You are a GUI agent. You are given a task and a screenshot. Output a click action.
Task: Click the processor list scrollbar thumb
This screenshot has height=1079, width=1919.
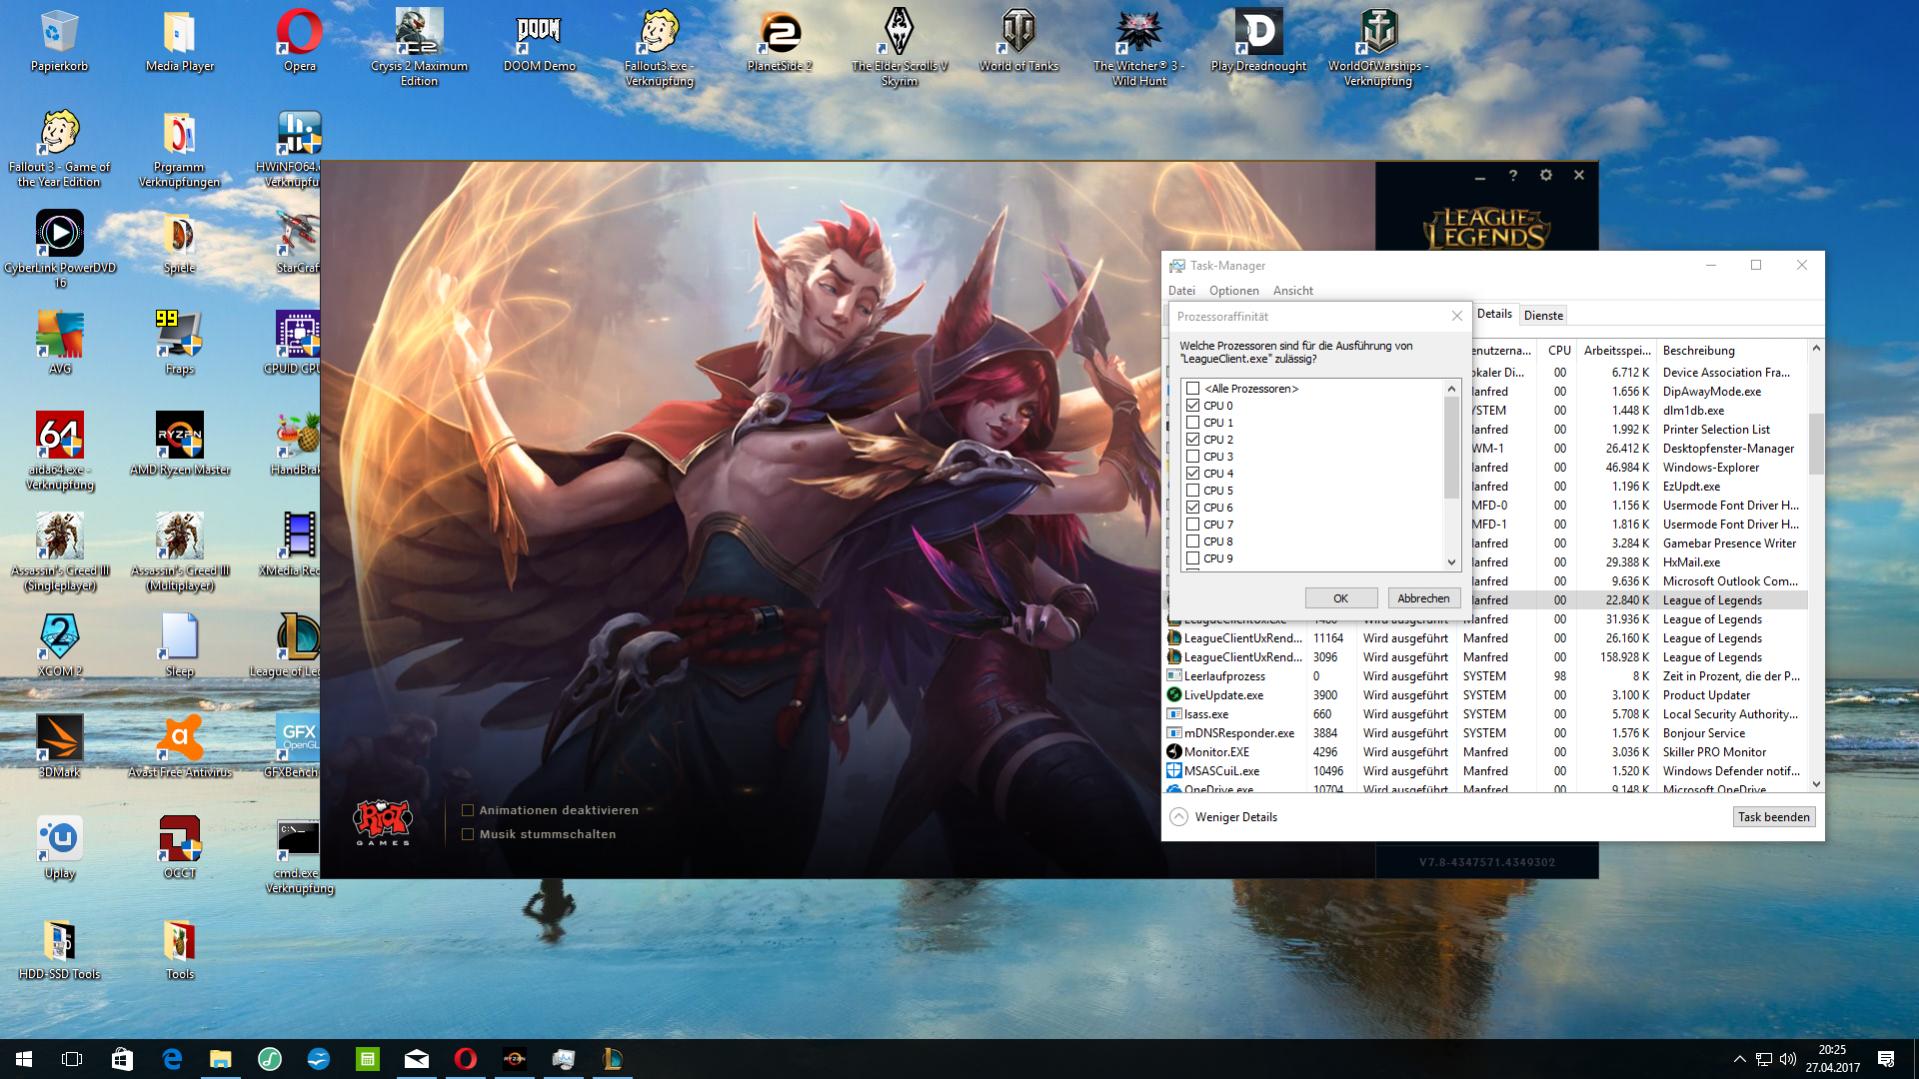pos(1452,447)
